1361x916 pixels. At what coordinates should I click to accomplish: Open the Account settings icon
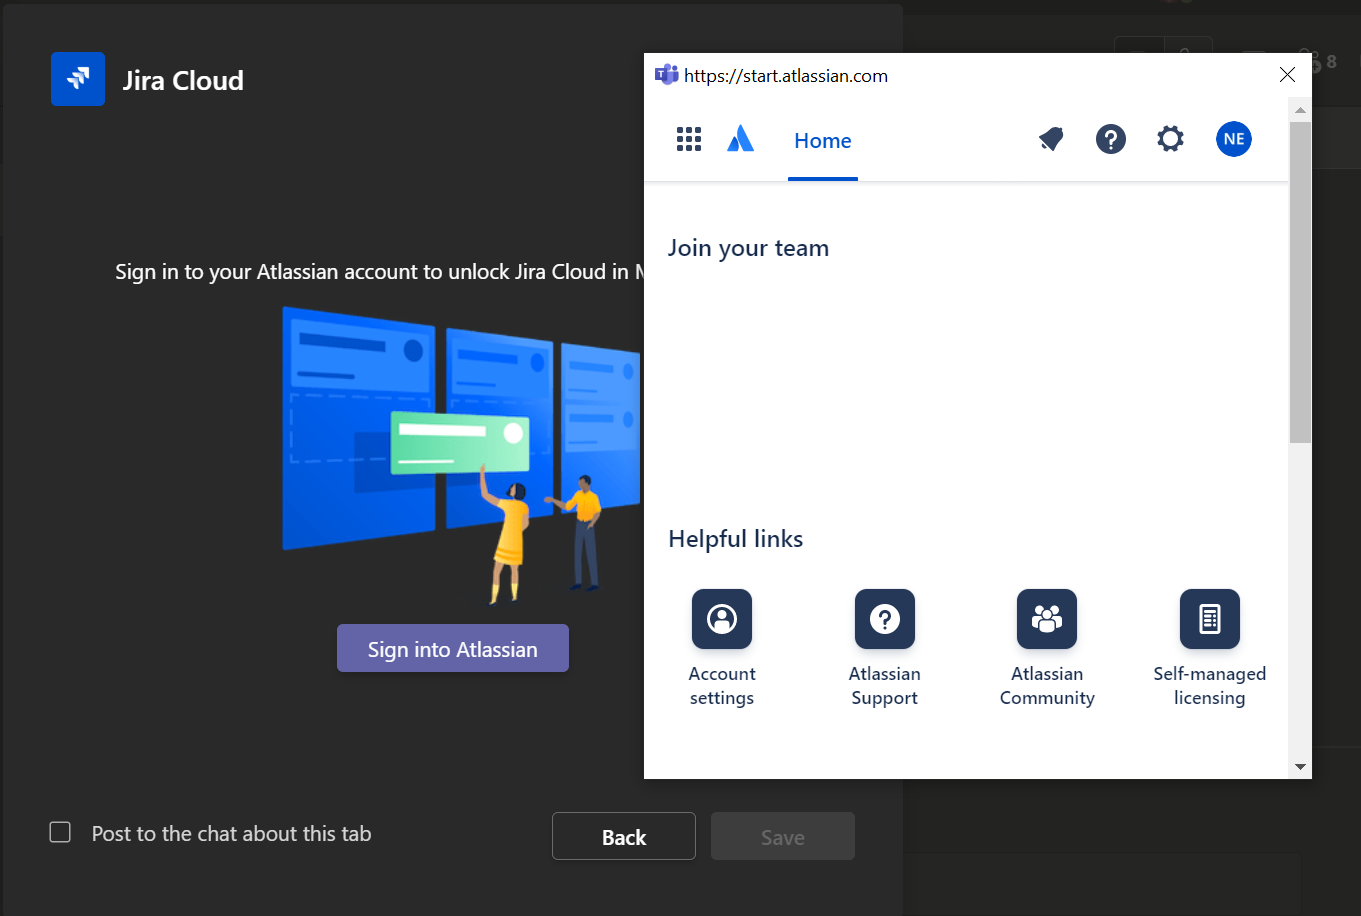tap(722, 619)
